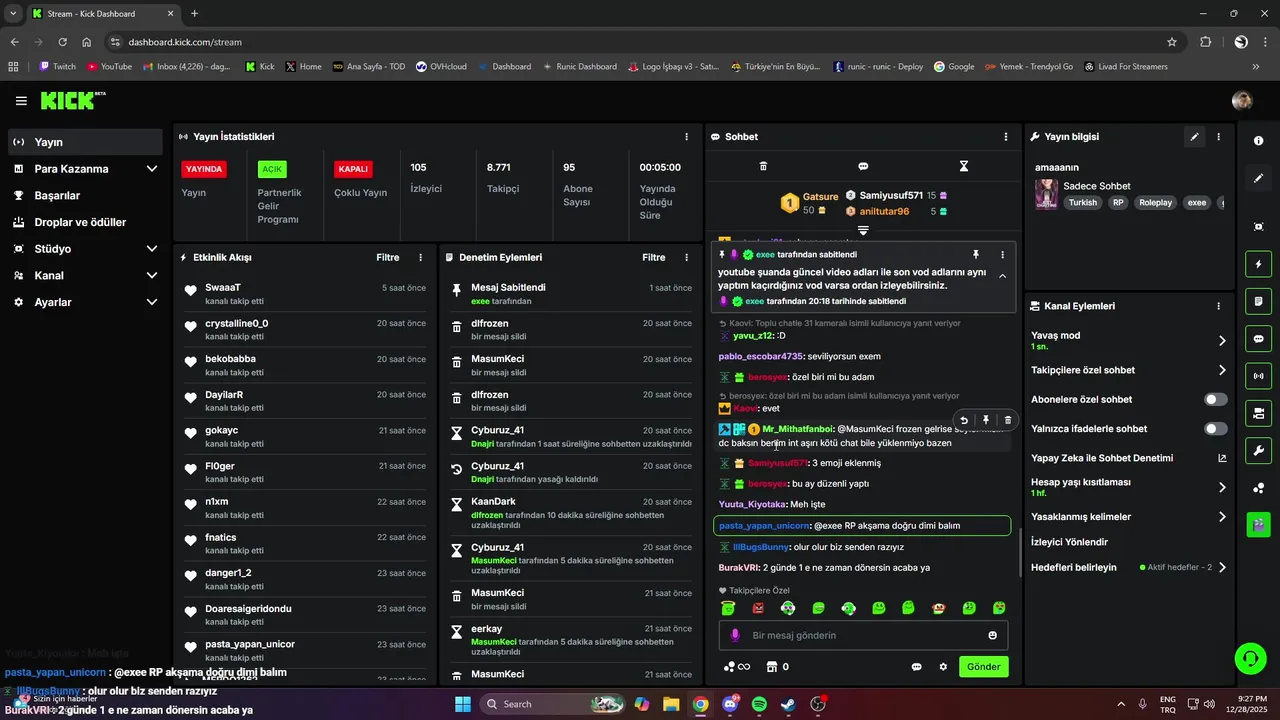Screen dimensions: 1280x720
Task: Click the Yapay Zeka ile Sohbet Denetimi external link icon
Action: pos(1221,458)
